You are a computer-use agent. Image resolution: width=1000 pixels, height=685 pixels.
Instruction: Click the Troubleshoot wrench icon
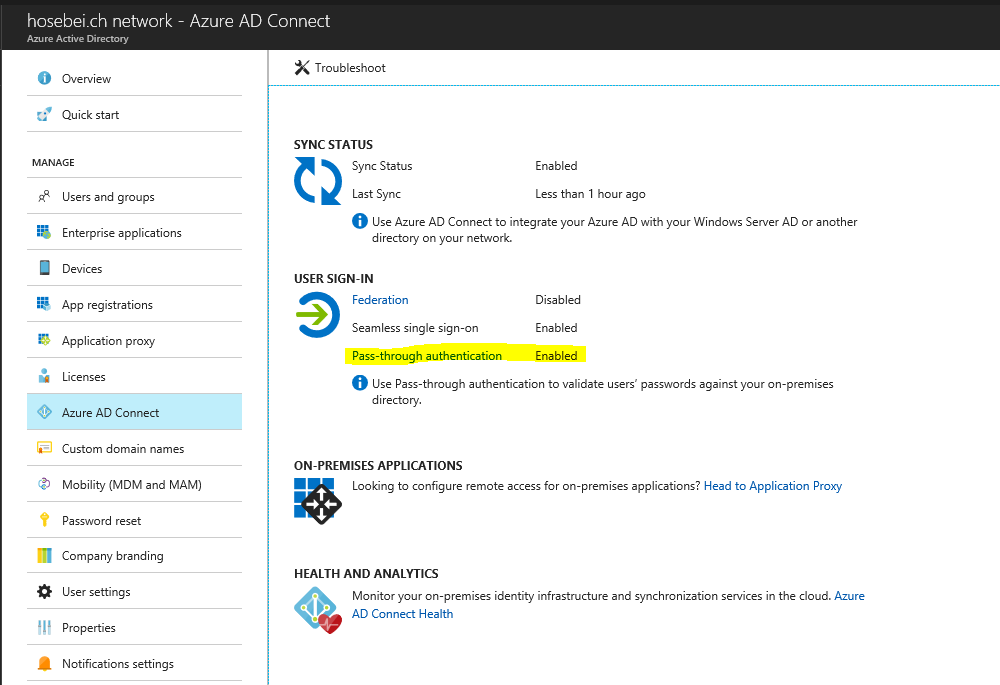pos(302,68)
